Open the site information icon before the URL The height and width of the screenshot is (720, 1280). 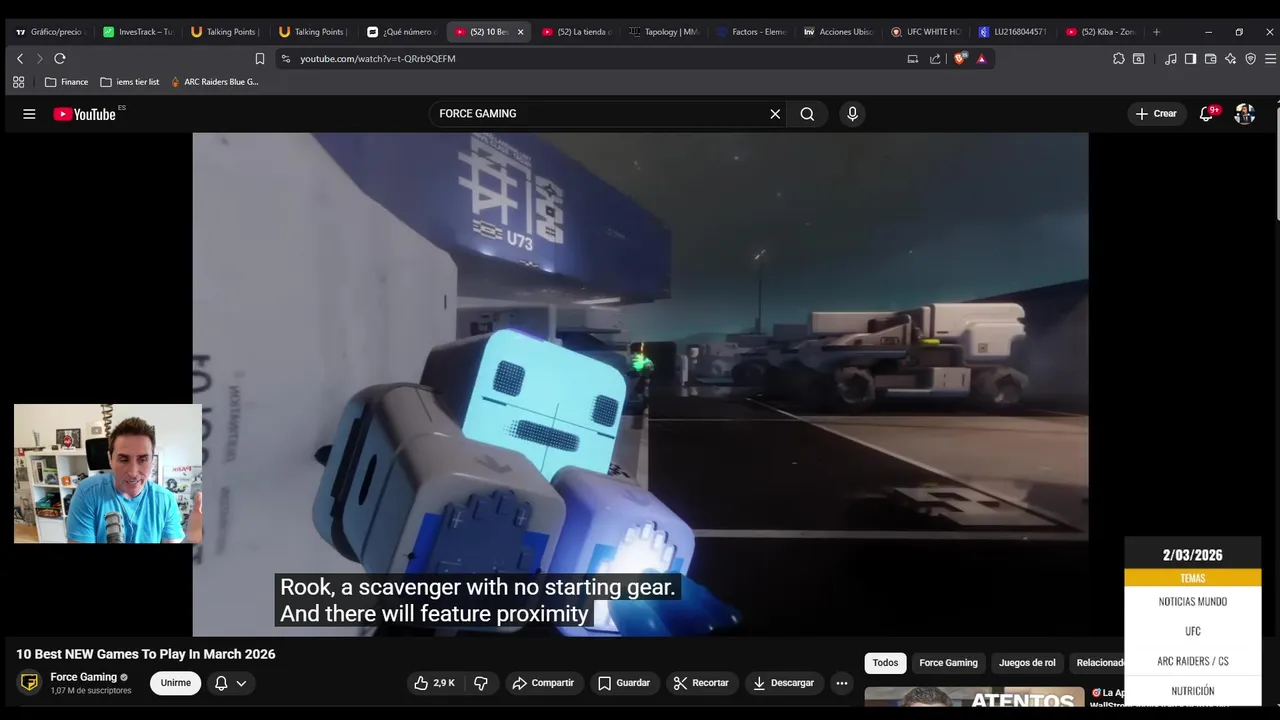coord(286,59)
